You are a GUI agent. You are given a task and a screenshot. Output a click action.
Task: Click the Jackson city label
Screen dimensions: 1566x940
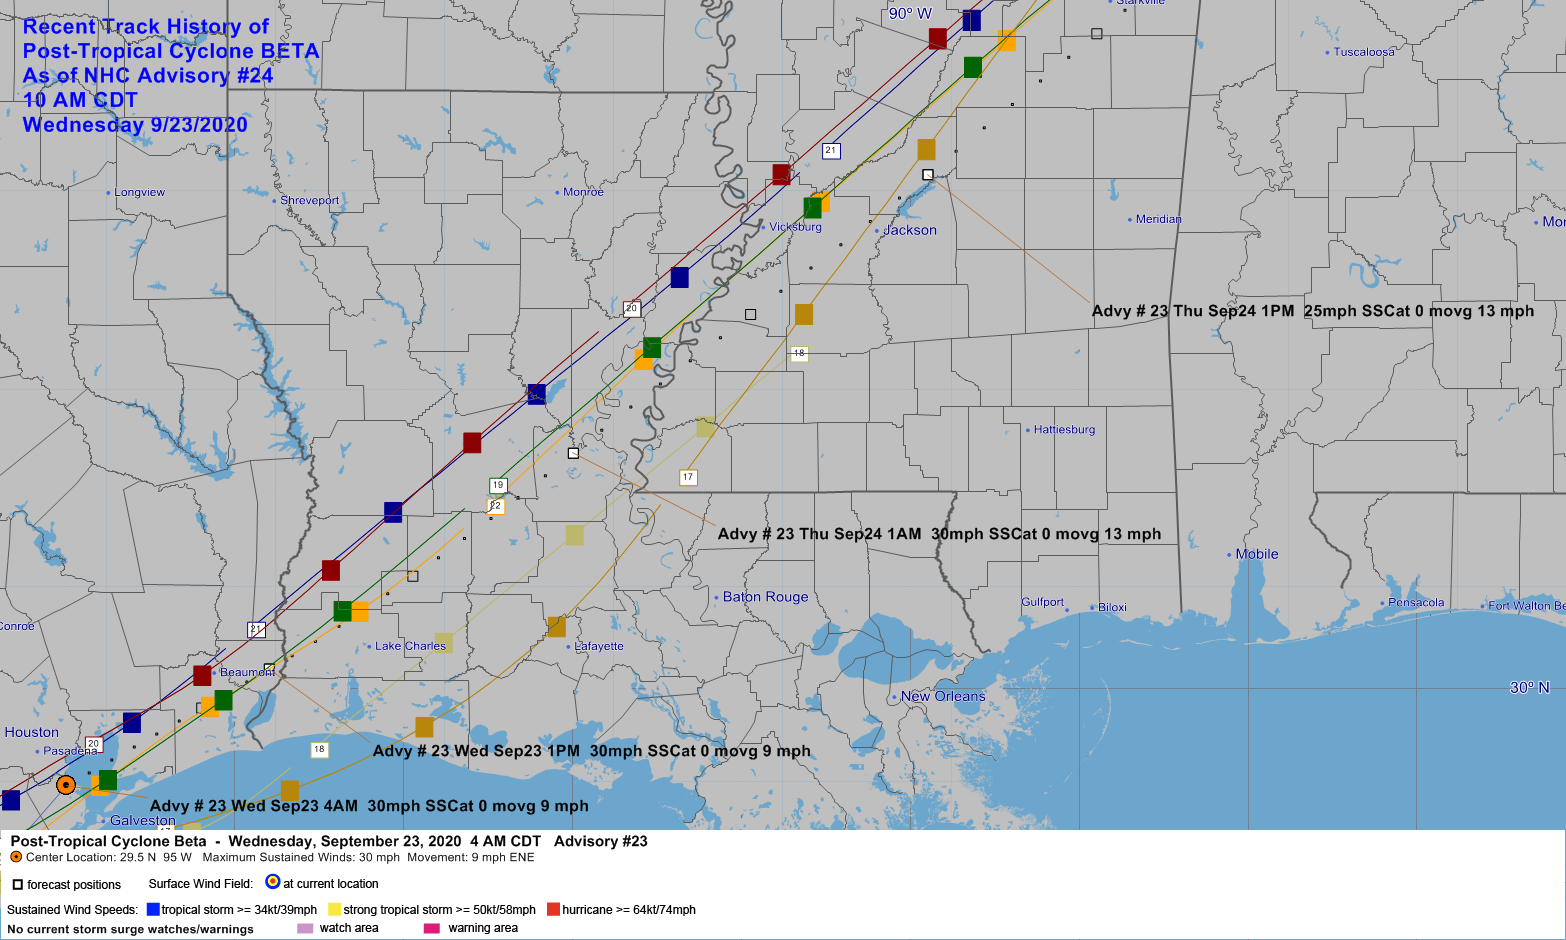tap(910, 230)
